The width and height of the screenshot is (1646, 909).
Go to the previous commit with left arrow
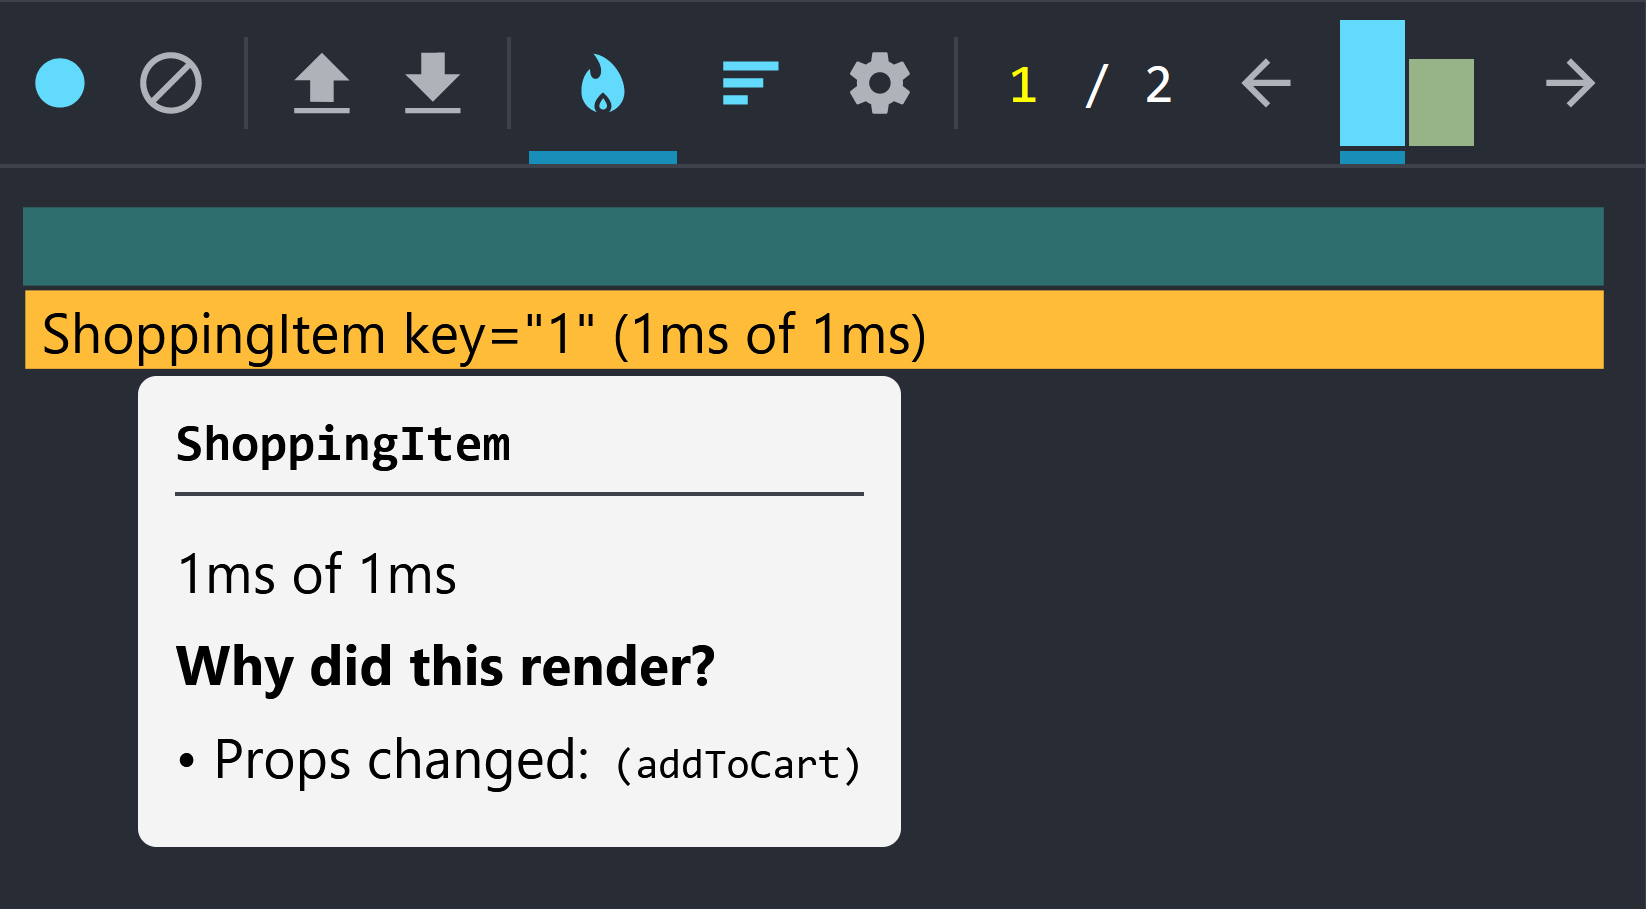[x=1264, y=84]
